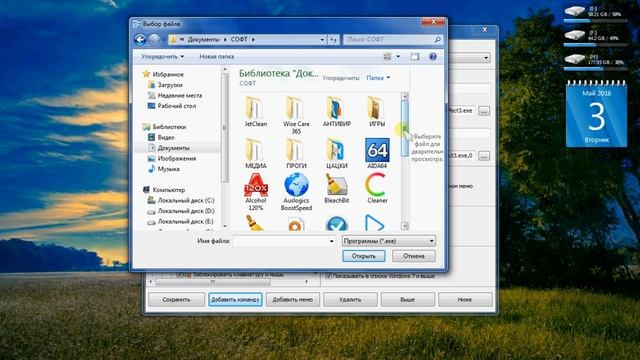640x360 pixels.
Task: Select Библиотеки in the navigation pane
Action: pos(164,127)
